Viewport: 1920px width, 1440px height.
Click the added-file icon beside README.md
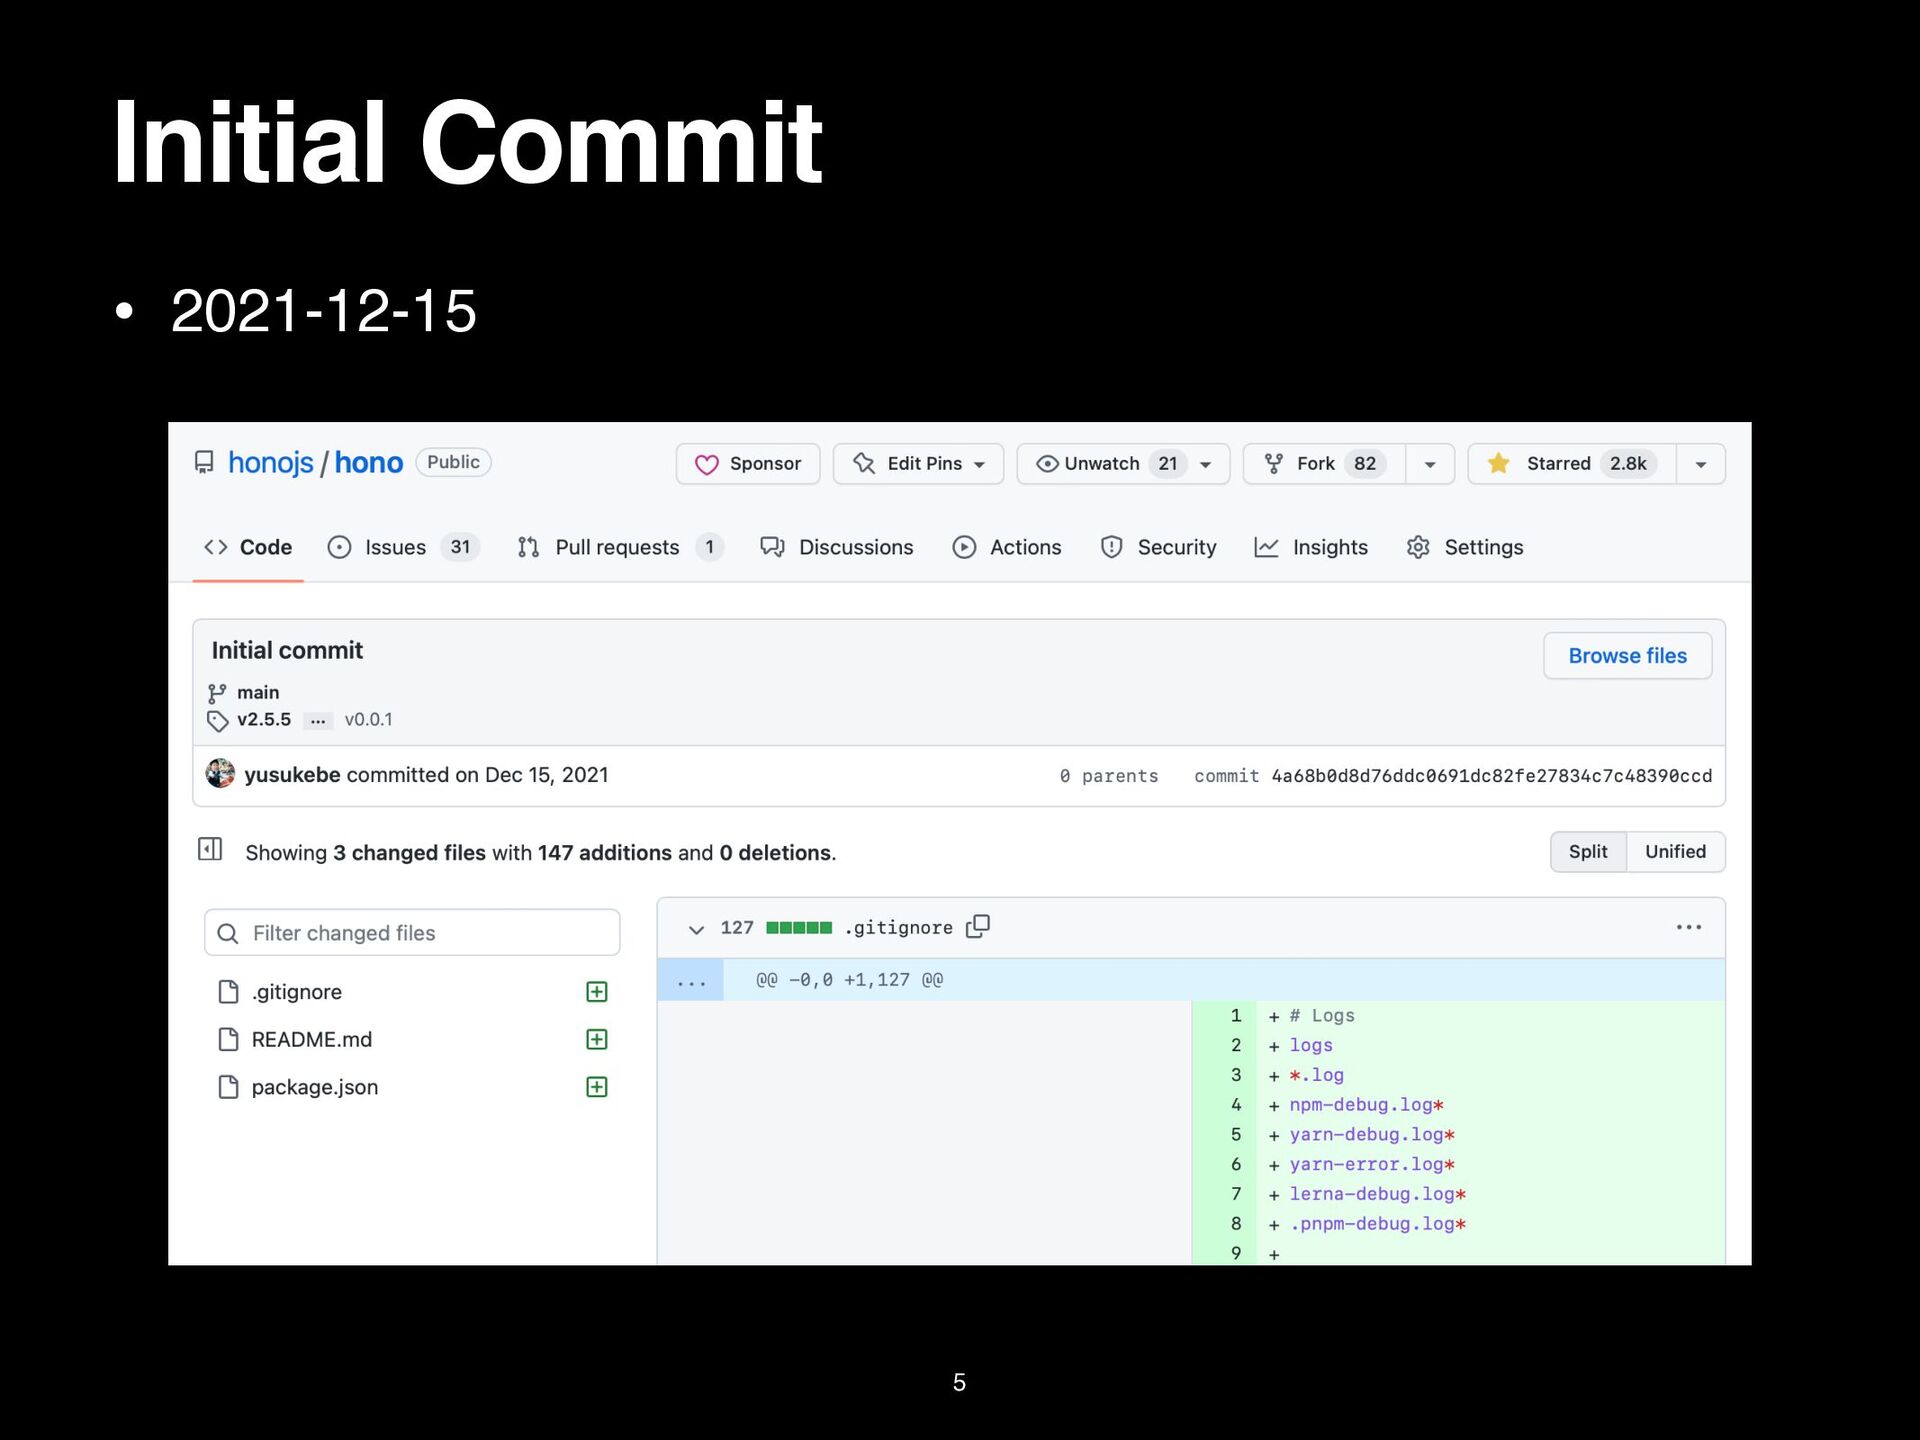pos(597,1040)
